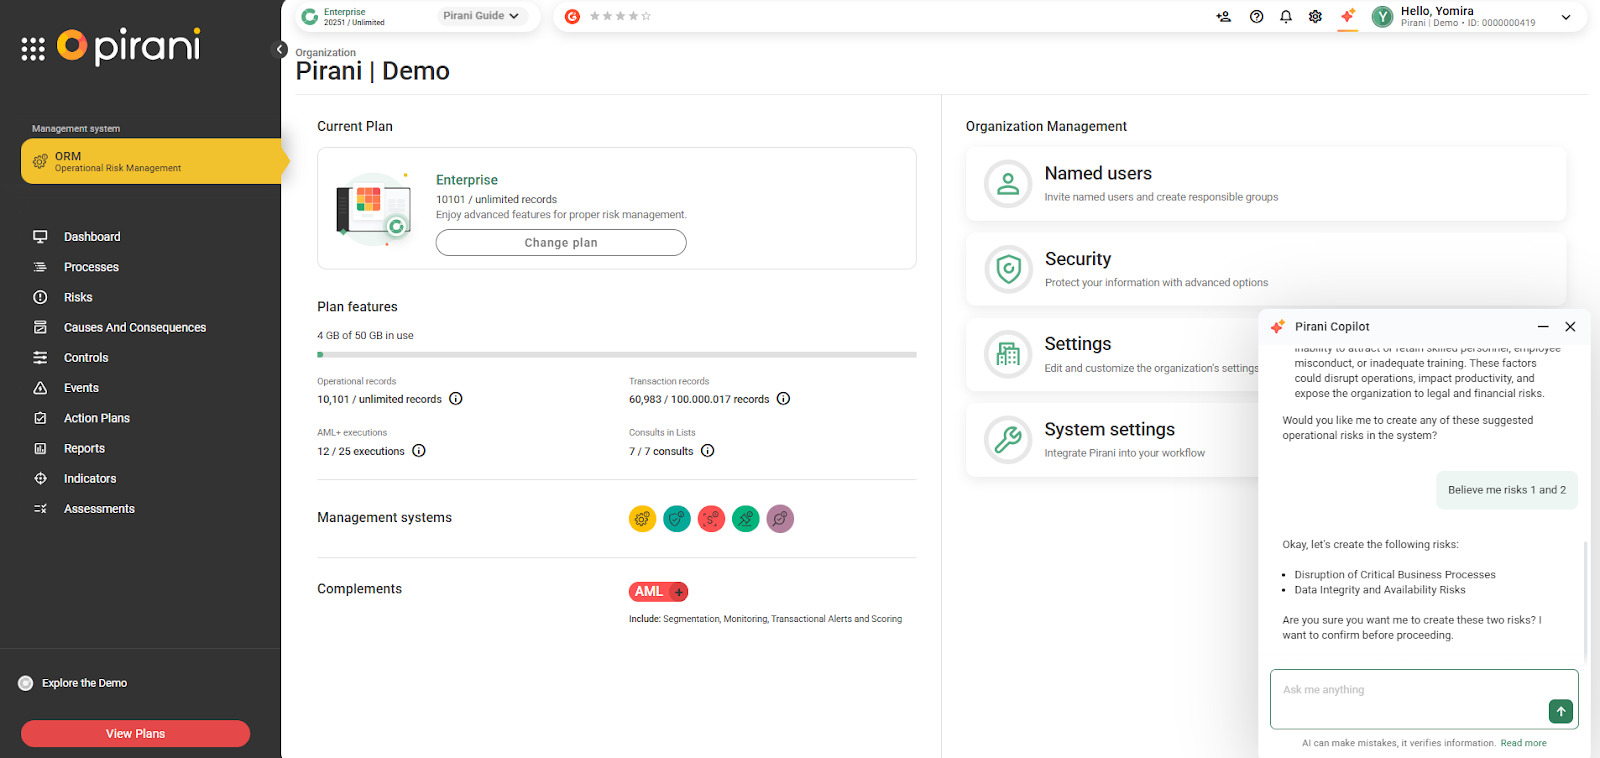Open the help question mark icon
The image size is (1600, 758).
[1257, 16]
